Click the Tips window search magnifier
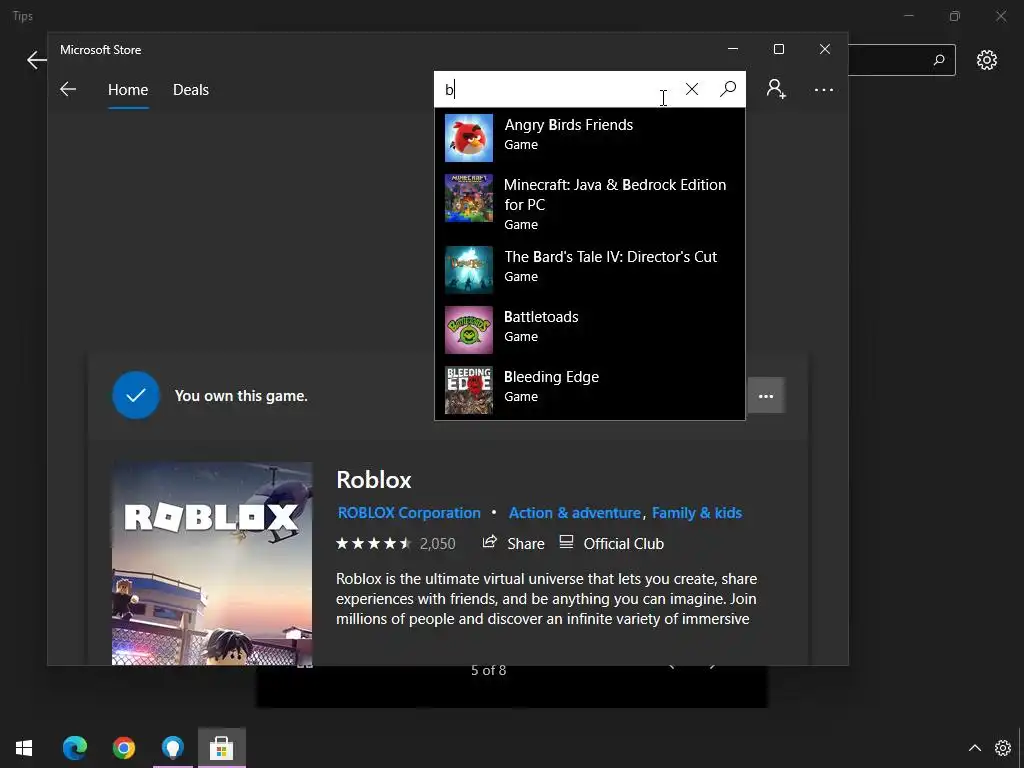 click(939, 60)
